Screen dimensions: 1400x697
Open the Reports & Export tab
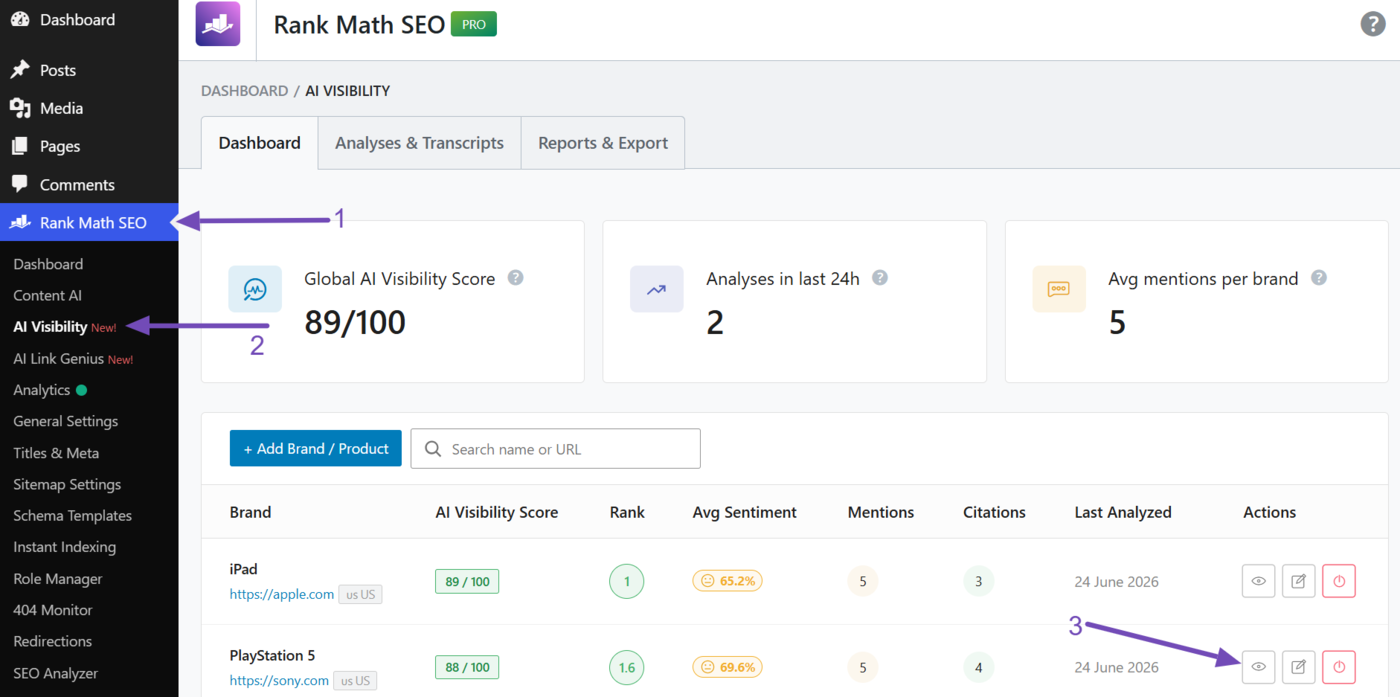click(603, 143)
